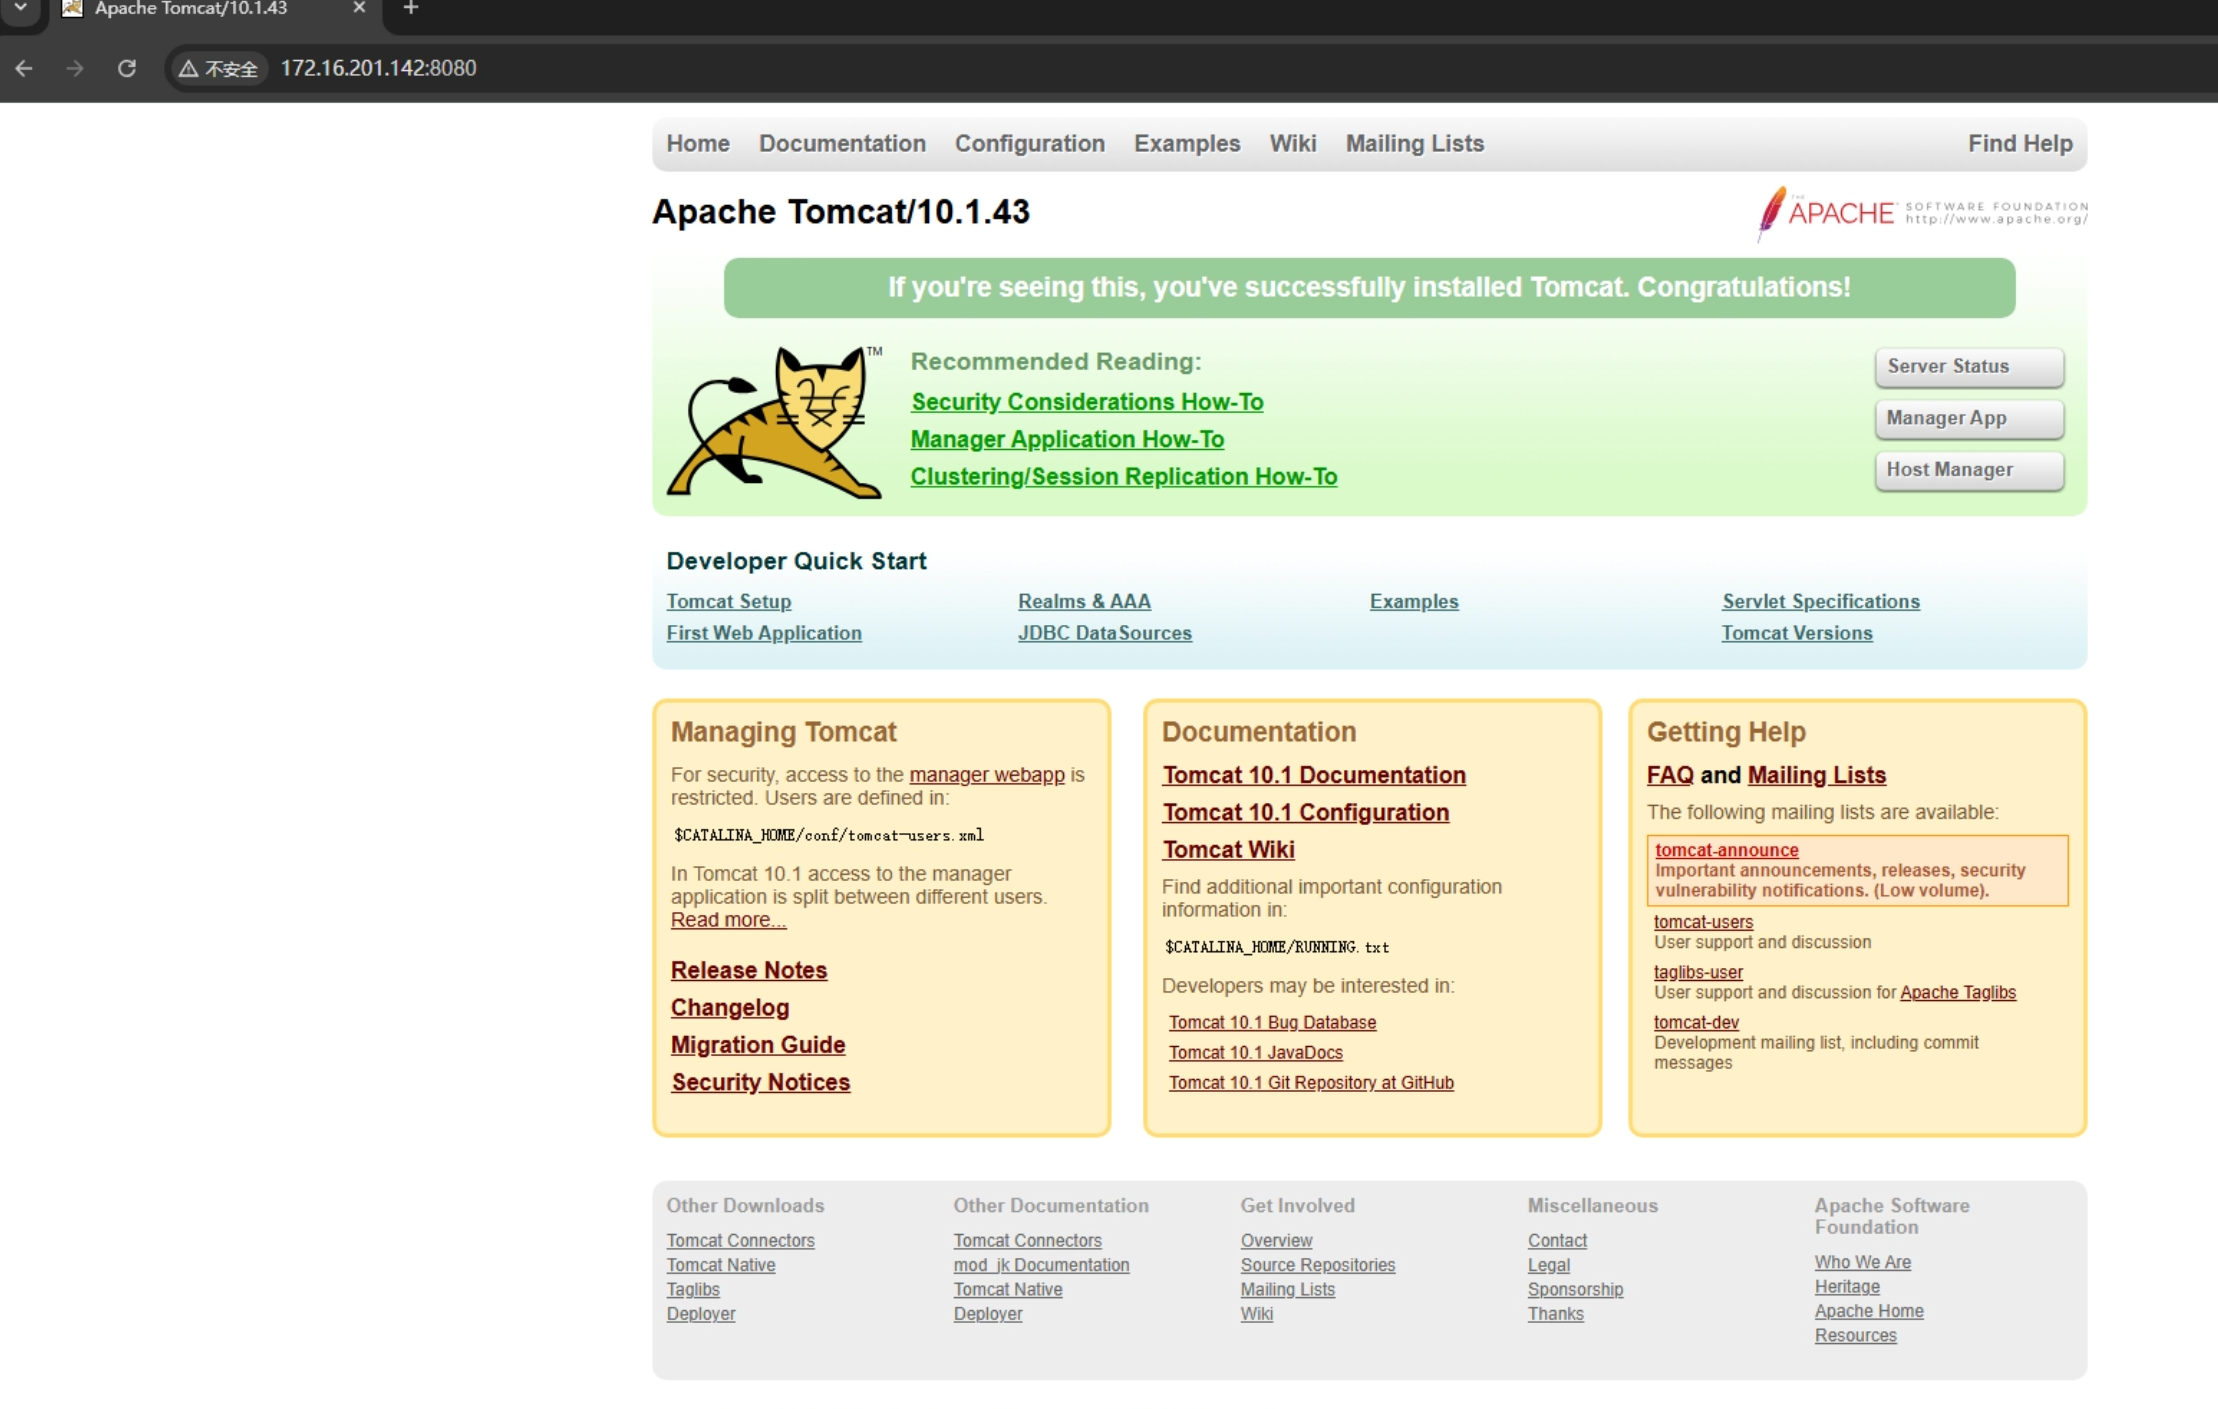This screenshot has width=2218, height=1409.
Task: Open the FAQ link in Getting Help
Action: pos(1670,775)
